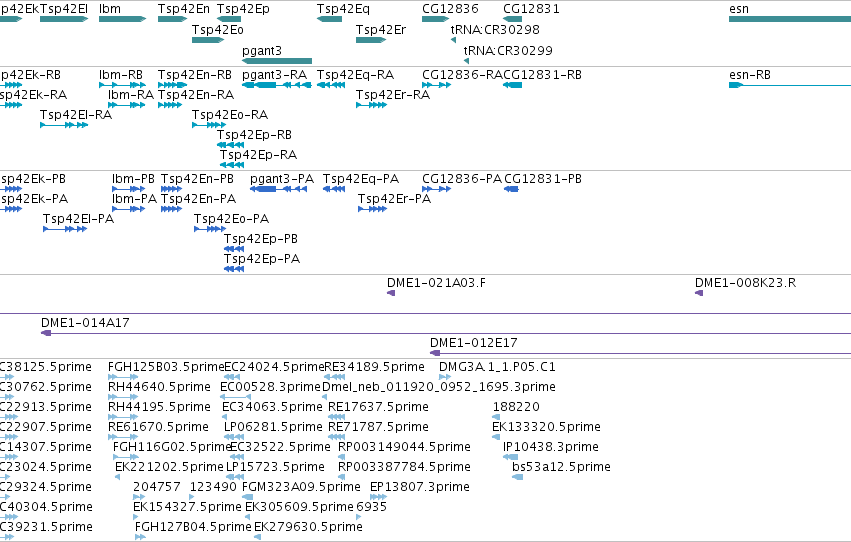
Task: Click the 123490 feature
Action: [x=192, y=497]
